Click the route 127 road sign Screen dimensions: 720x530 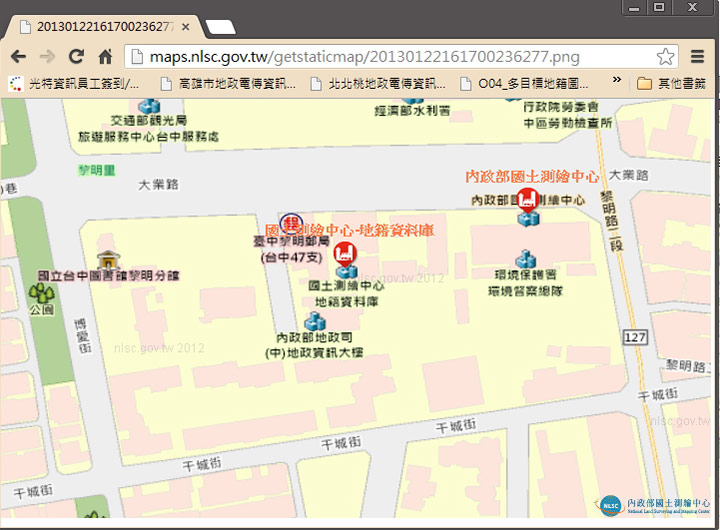tap(635, 338)
